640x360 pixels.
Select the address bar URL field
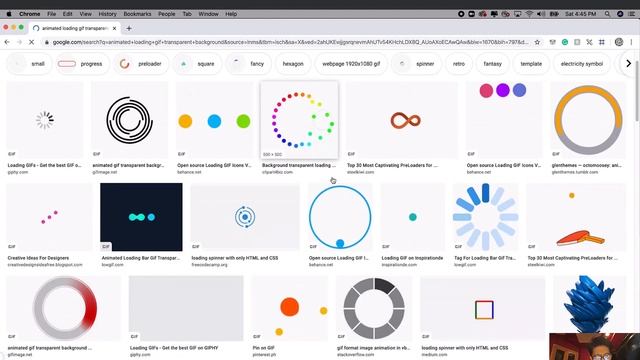tap(290, 42)
